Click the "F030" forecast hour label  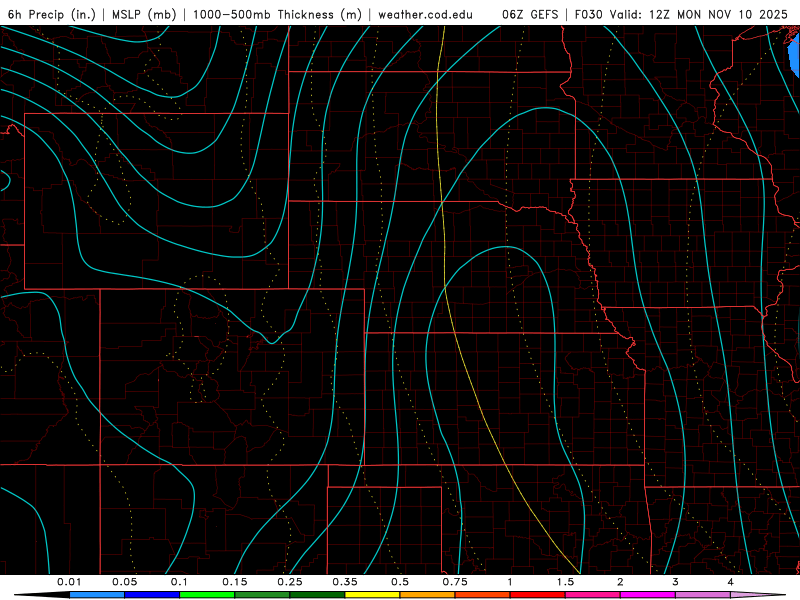click(x=589, y=14)
